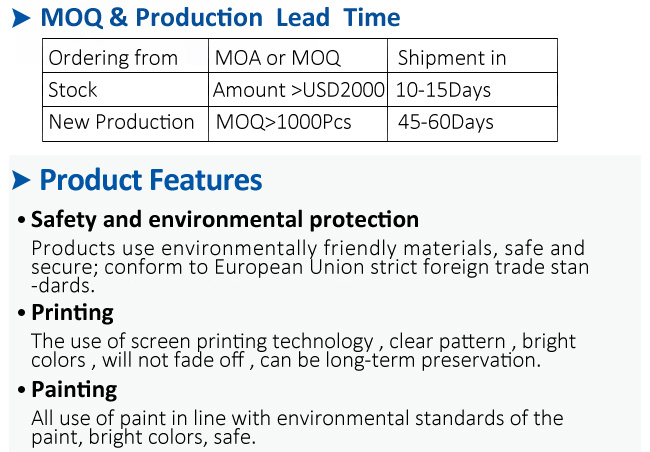Click the arrow icon beside Product Features
The width and height of the screenshot is (650, 452).
[x=21, y=180]
